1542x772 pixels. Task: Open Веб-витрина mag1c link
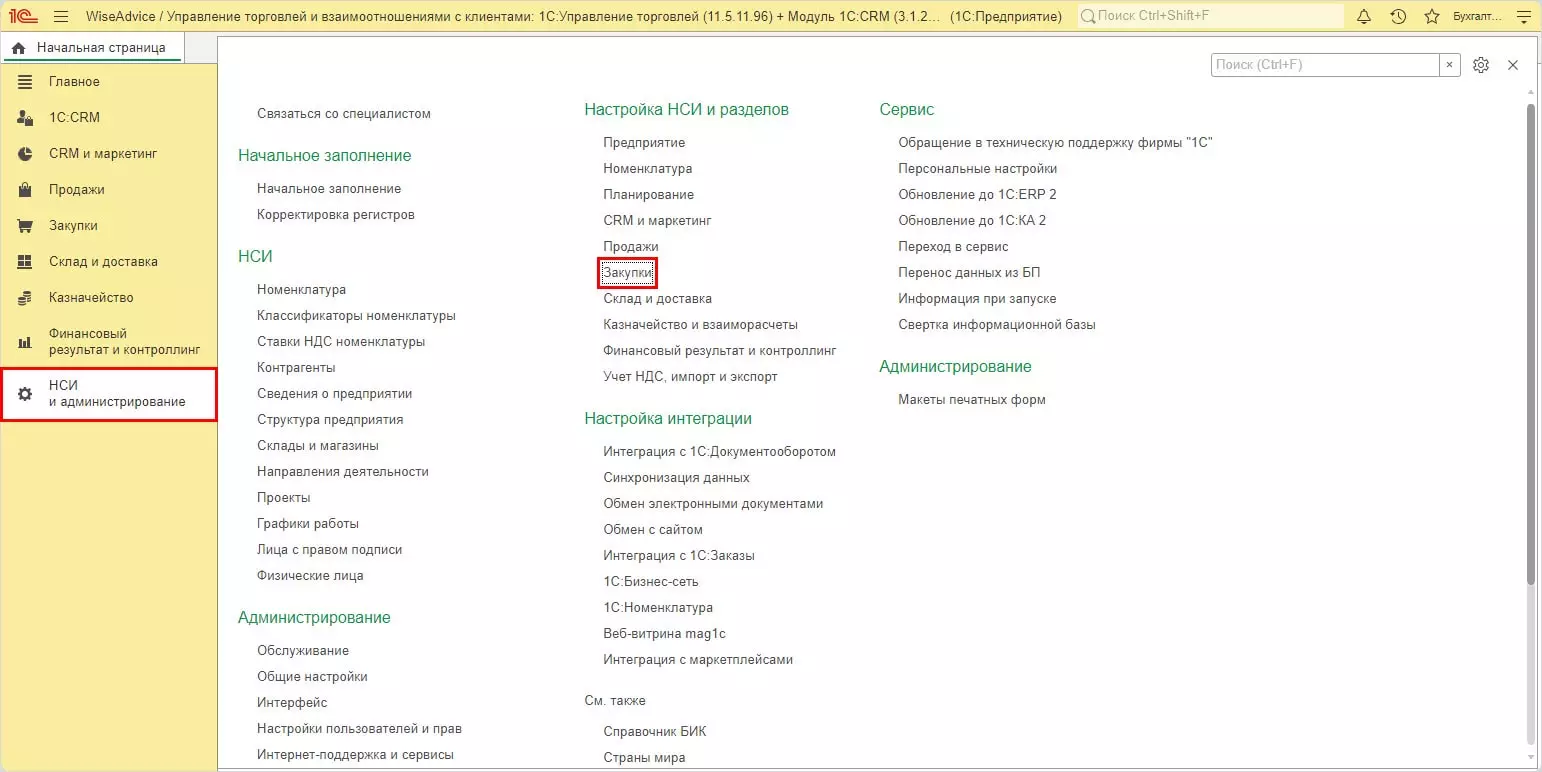pyautogui.click(x=665, y=634)
